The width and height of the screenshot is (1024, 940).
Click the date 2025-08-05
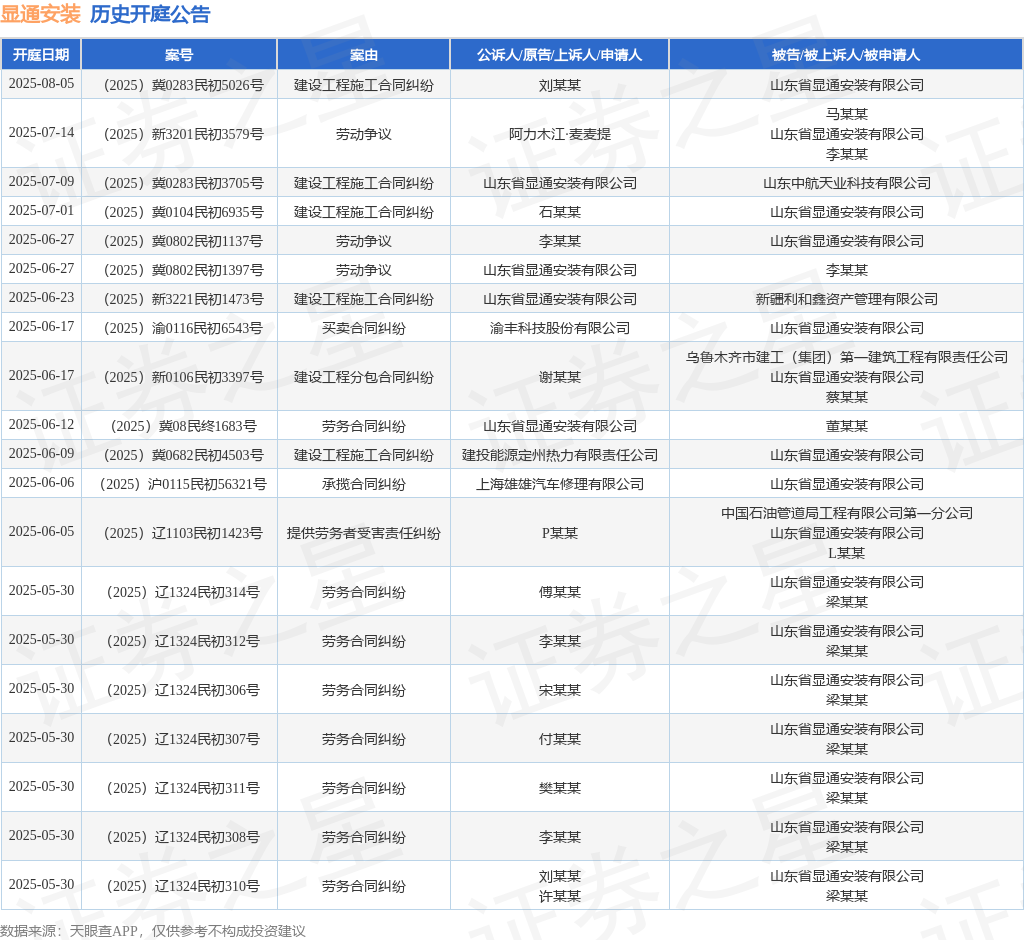click(x=41, y=84)
